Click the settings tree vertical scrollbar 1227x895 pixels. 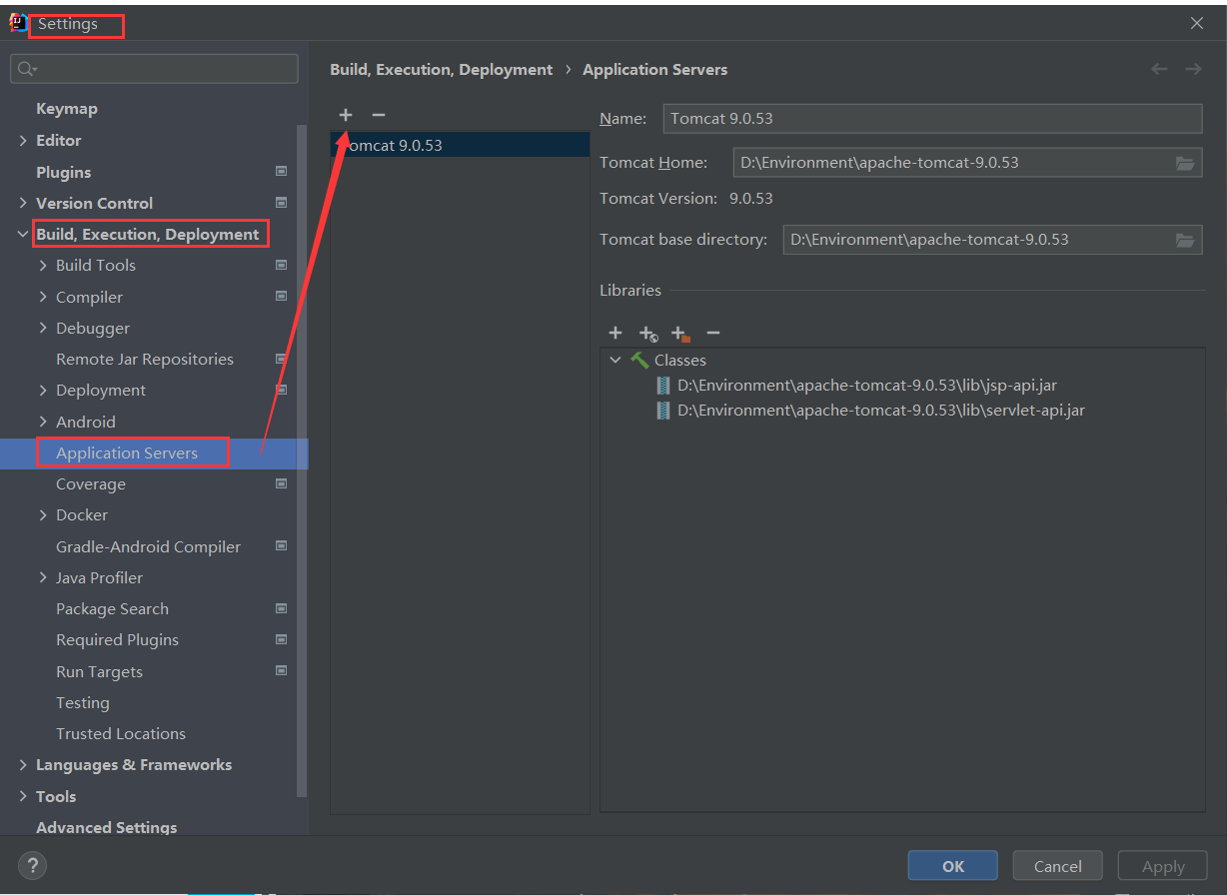(302, 460)
